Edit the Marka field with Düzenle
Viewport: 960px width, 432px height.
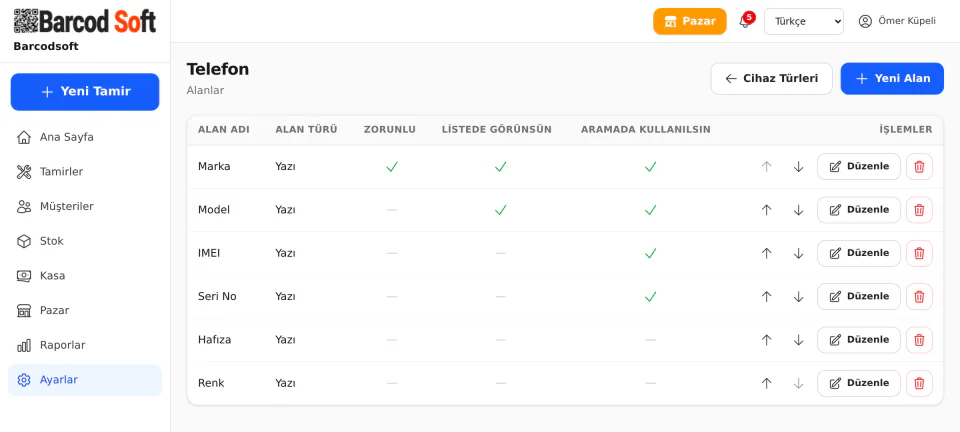pyautogui.click(x=859, y=166)
